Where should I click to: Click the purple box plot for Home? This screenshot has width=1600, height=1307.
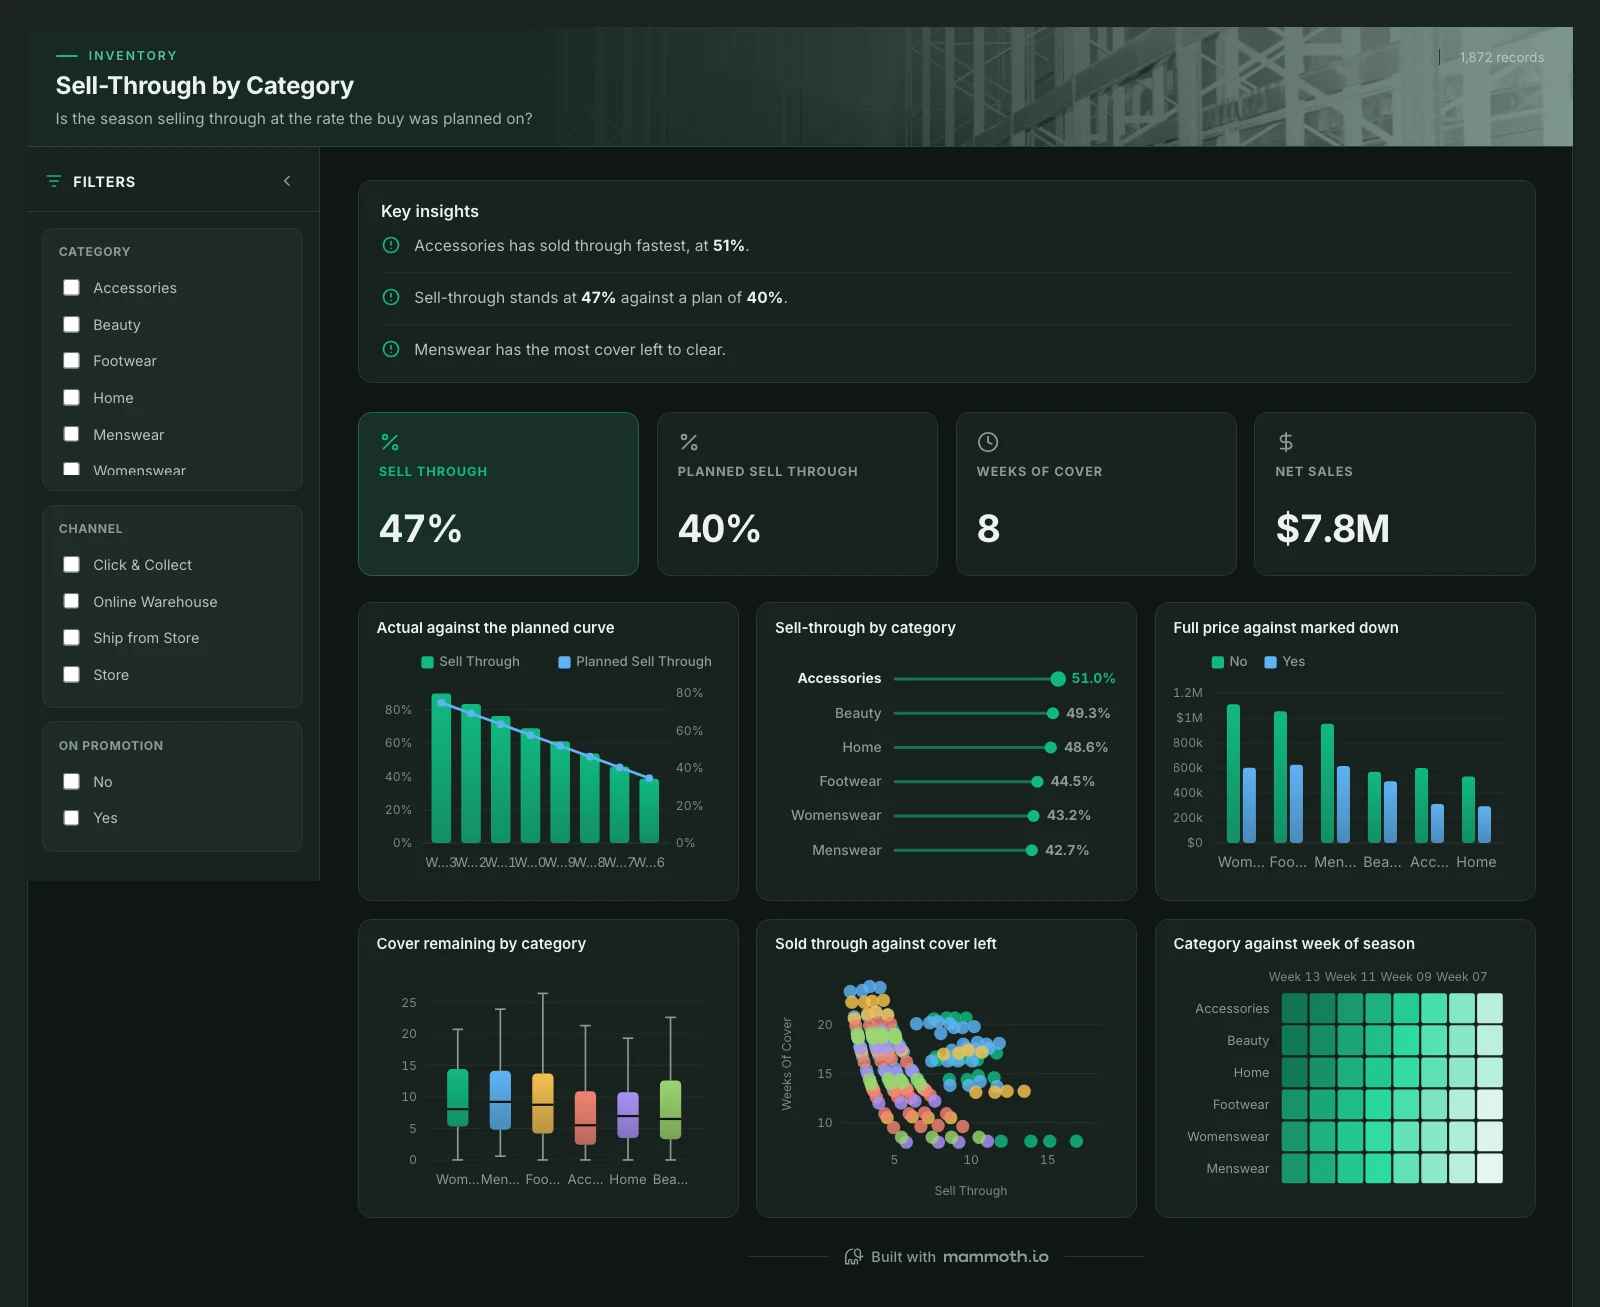point(628,1115)
